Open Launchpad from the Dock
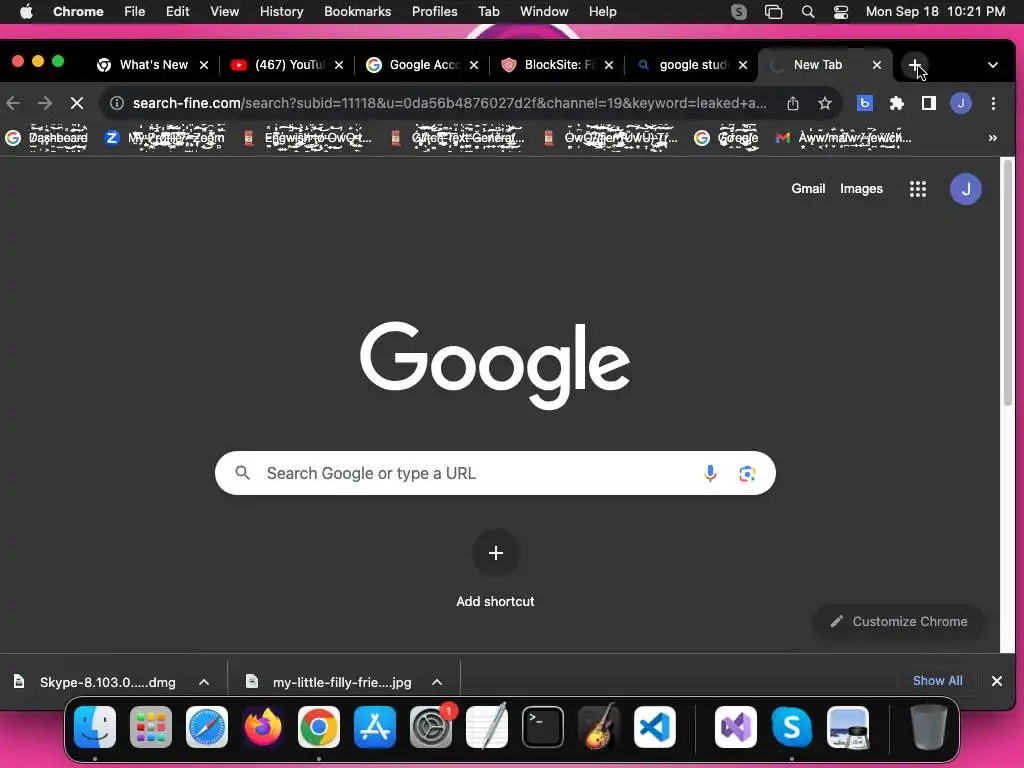The width and height of the screenshot is (1024, 768). 151,727
